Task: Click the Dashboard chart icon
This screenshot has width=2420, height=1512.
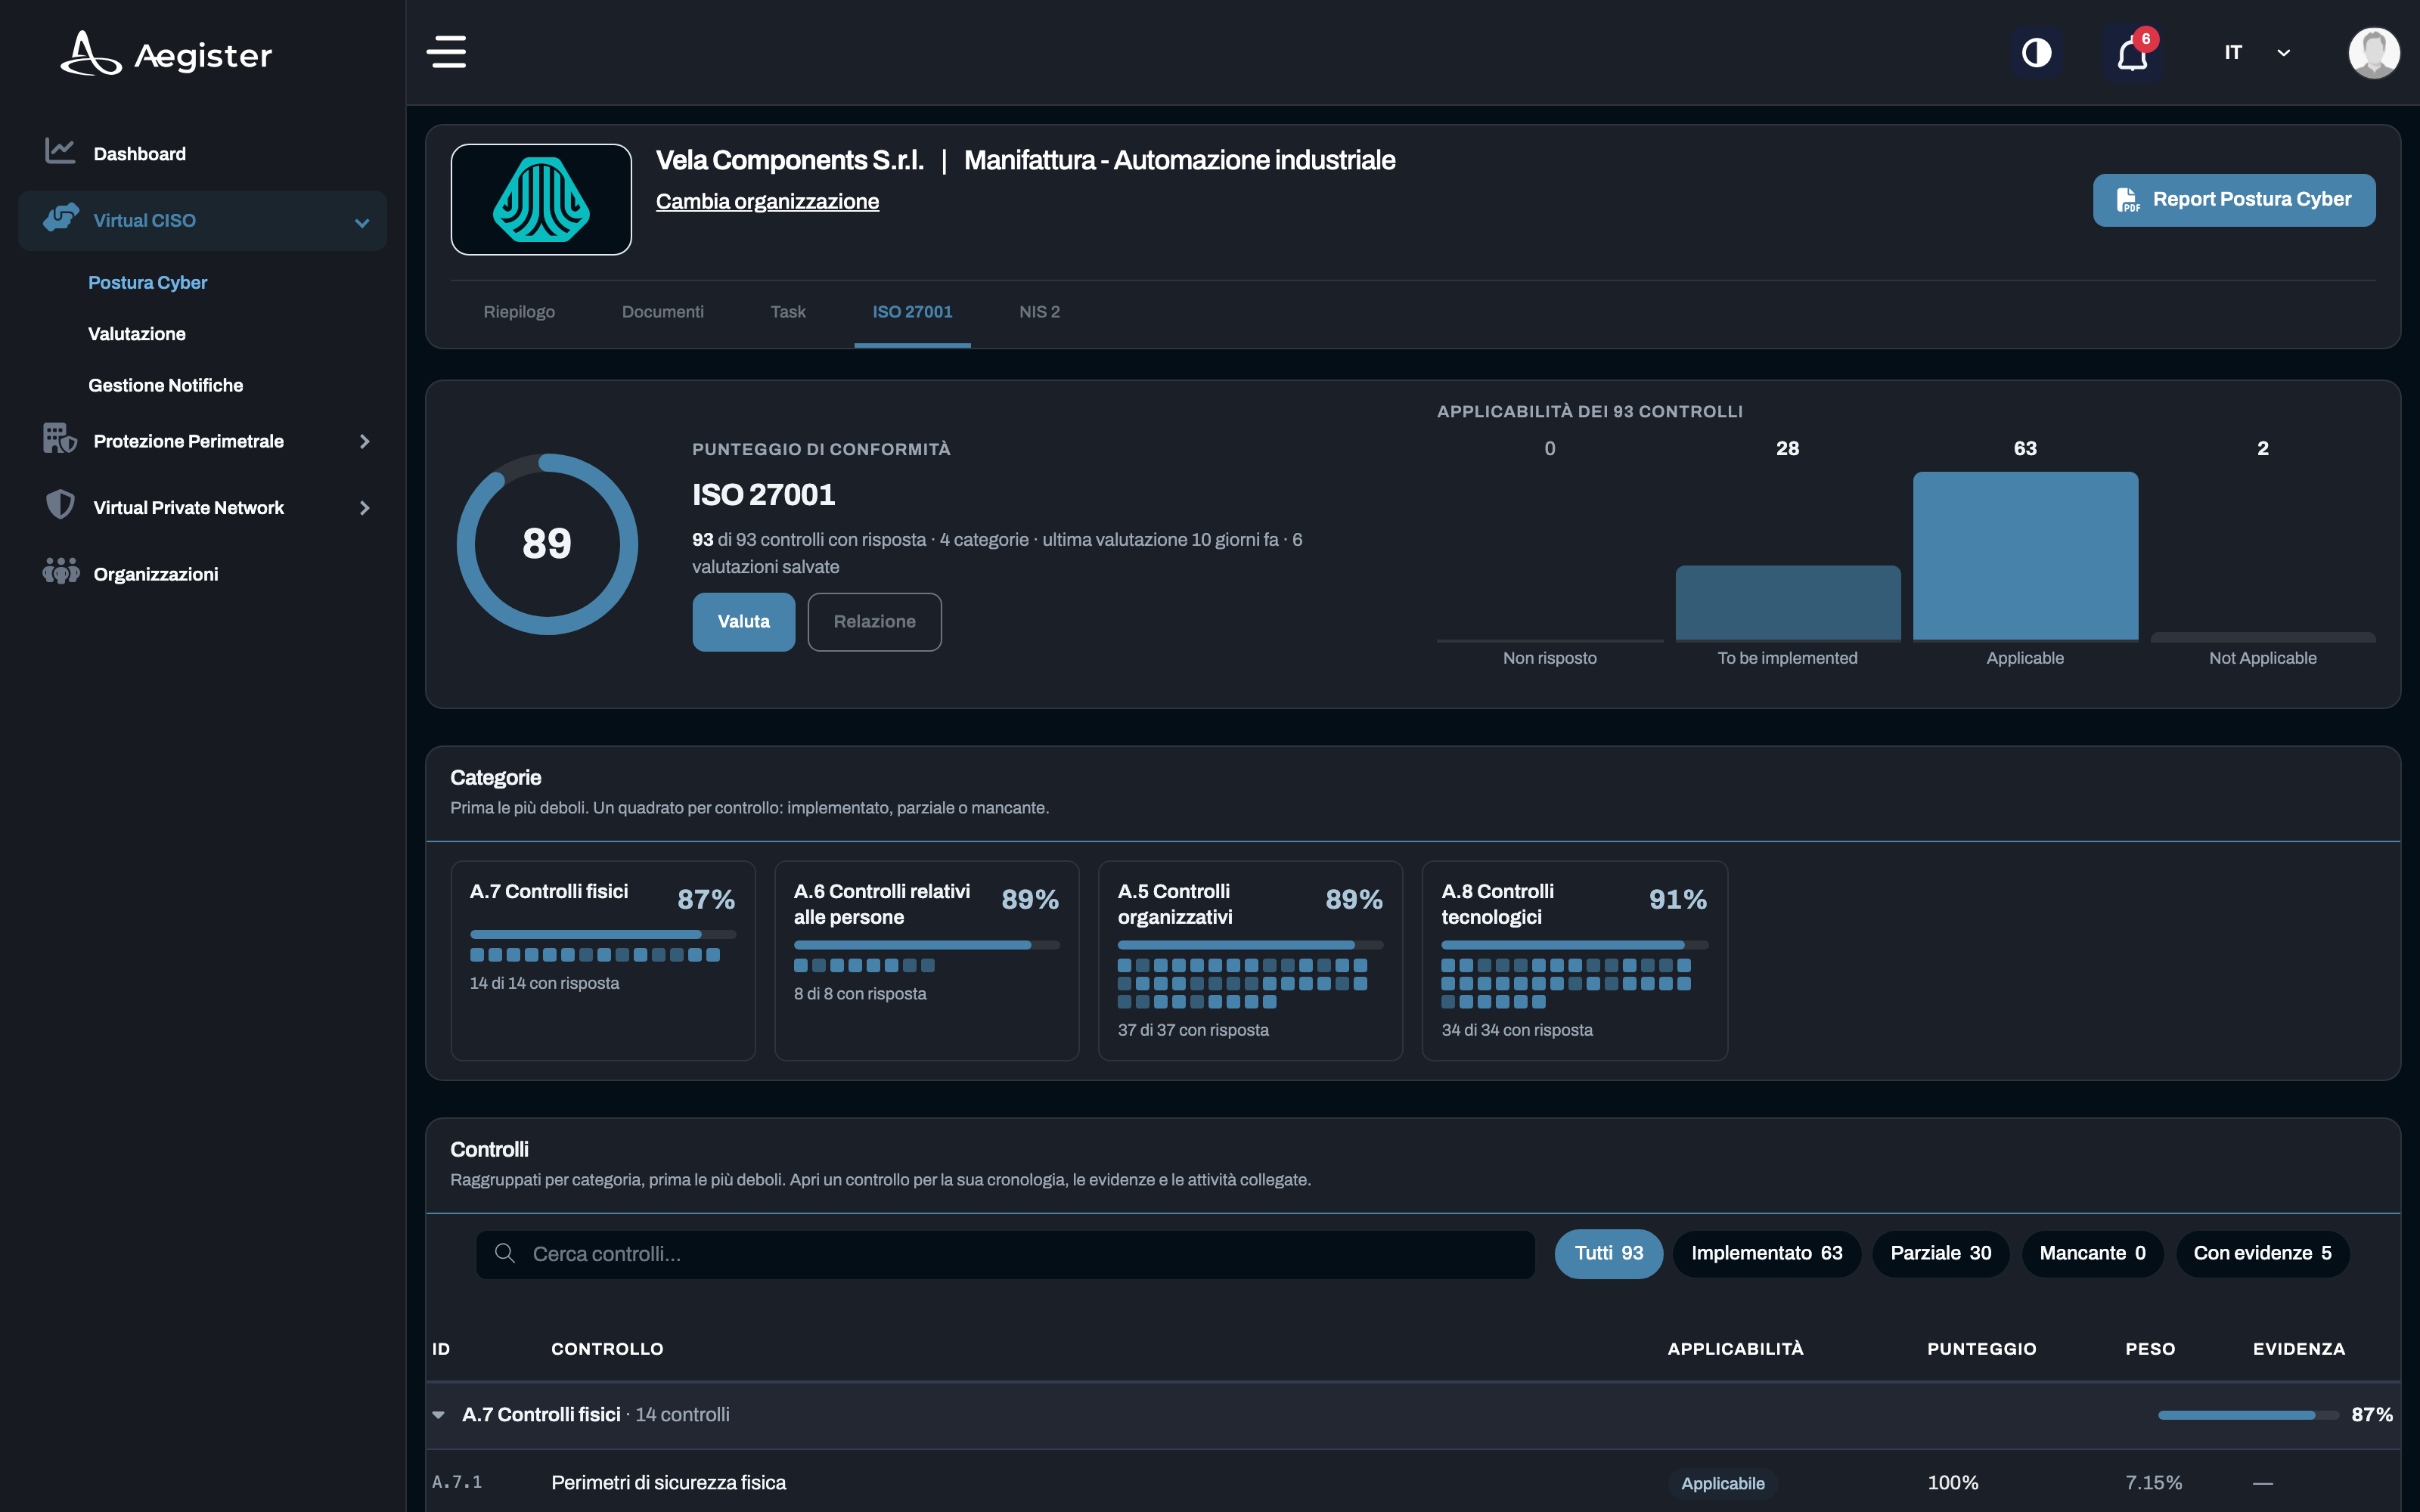Action: click(x=60, y=152)
